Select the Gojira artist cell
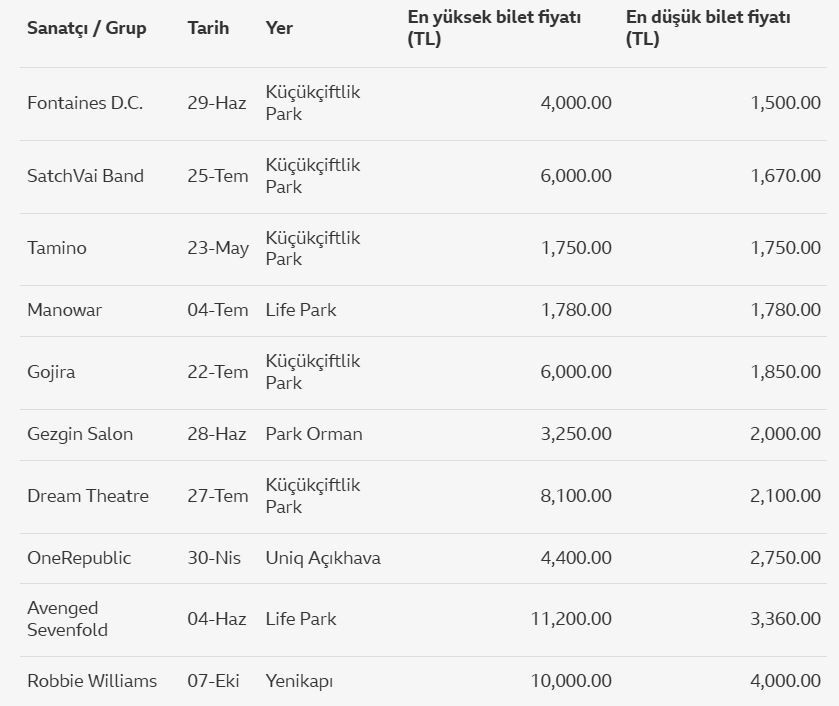839x706 pixels. (x=52, y=372)
